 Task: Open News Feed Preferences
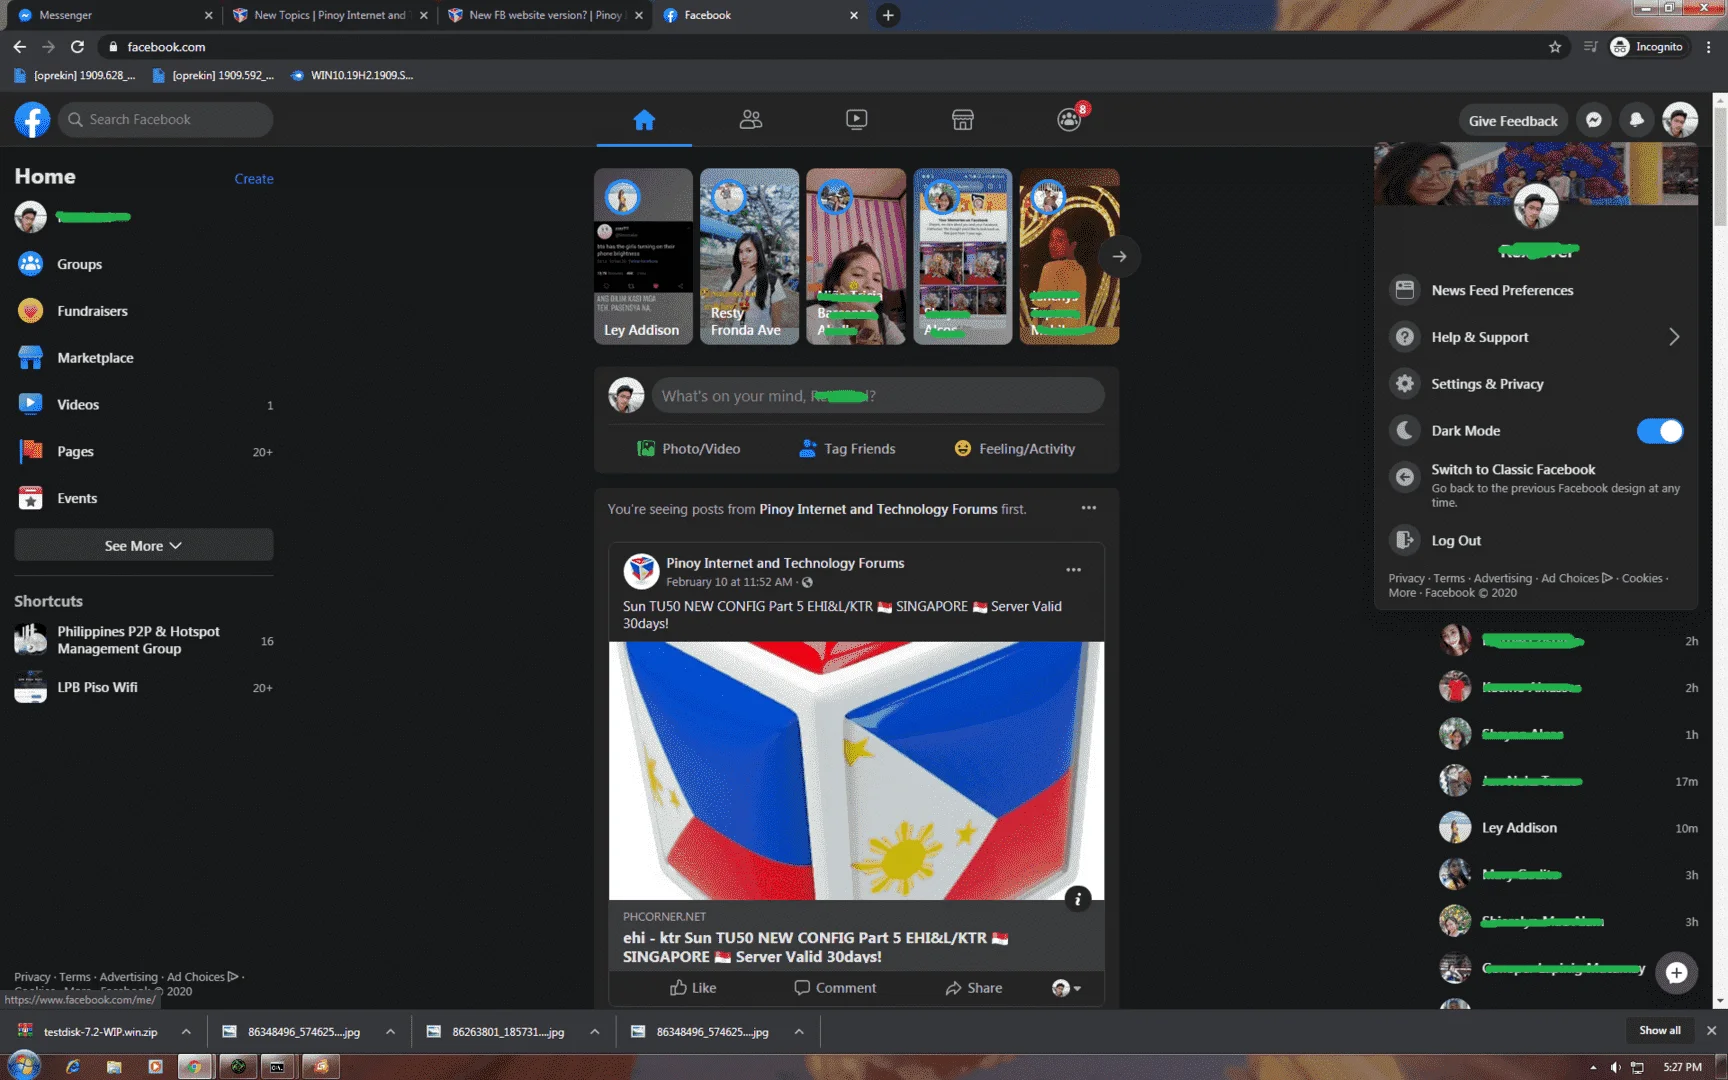(x=1536, y=290)
